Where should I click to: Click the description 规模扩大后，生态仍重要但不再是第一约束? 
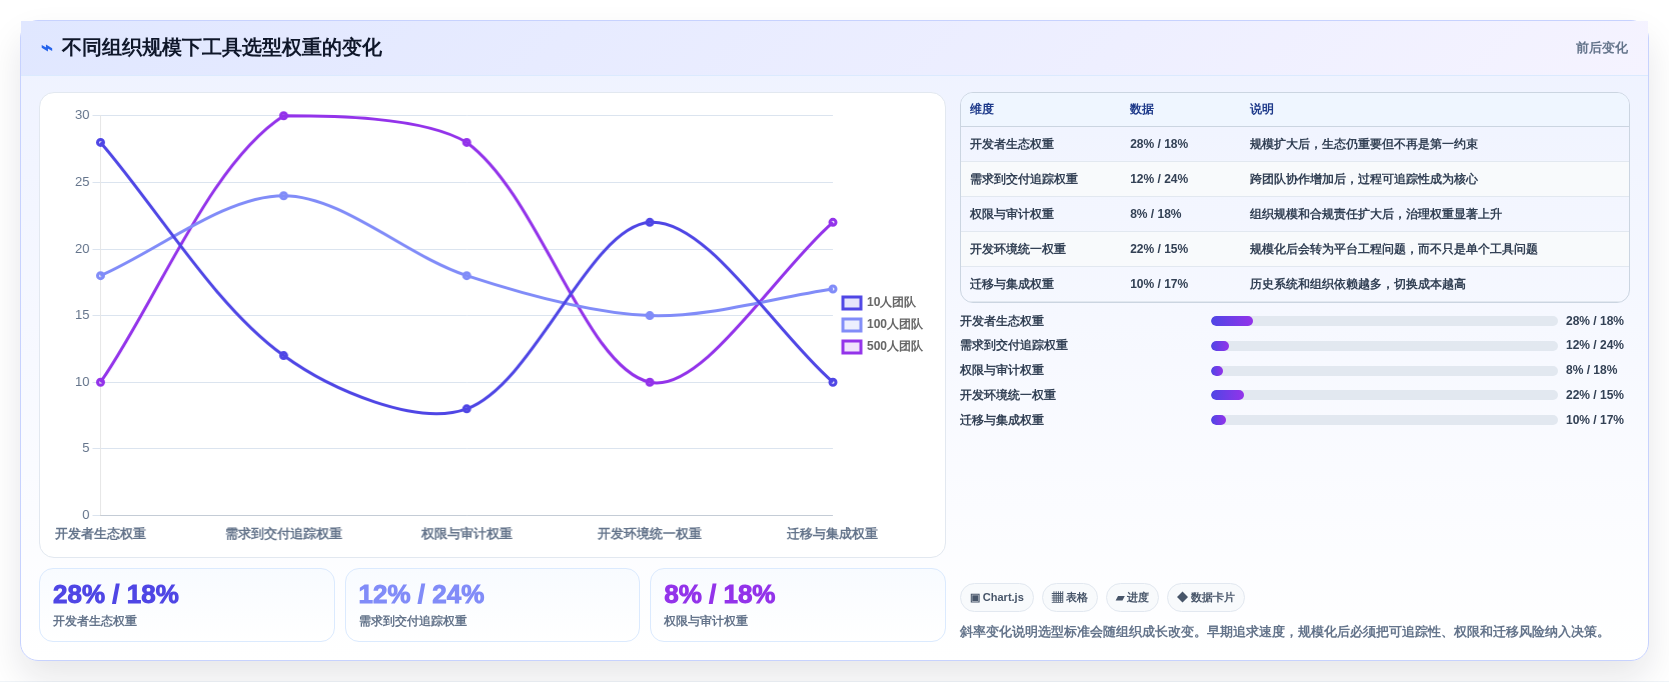tap(1364, 144)
